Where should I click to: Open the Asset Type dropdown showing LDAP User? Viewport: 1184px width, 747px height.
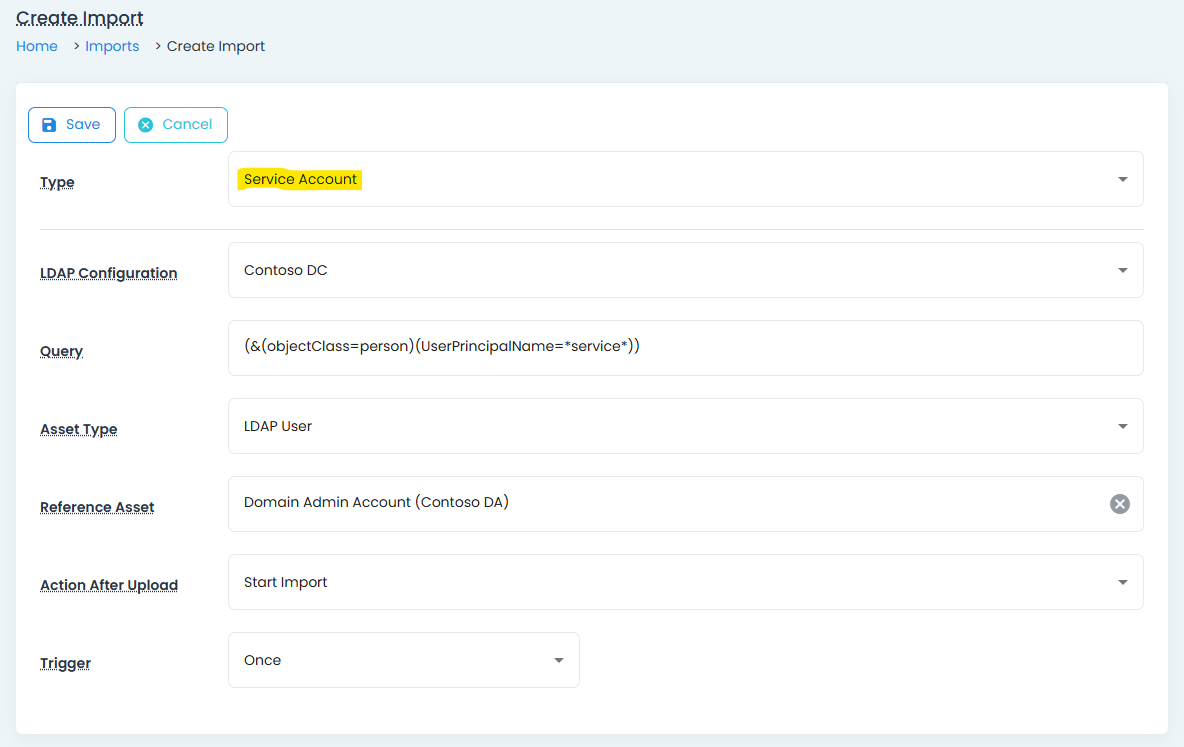click(x=685, y=426)
